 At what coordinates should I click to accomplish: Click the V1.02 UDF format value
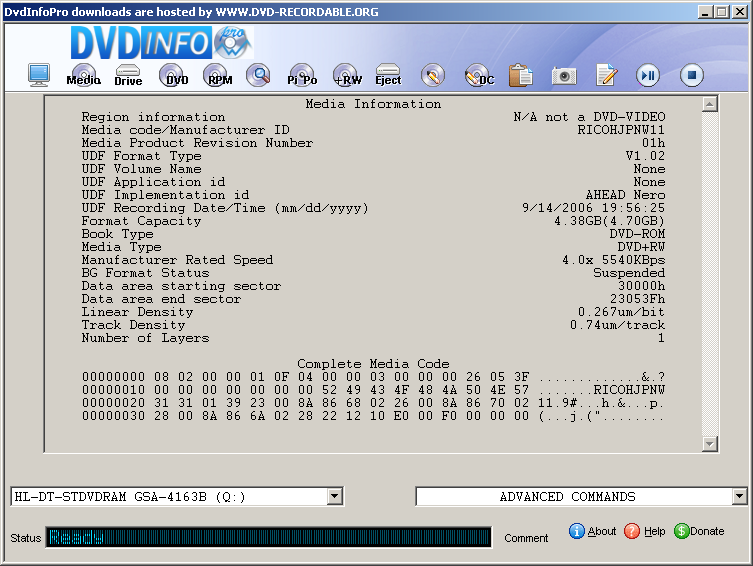pyautogui.click(x=645, y=156)
